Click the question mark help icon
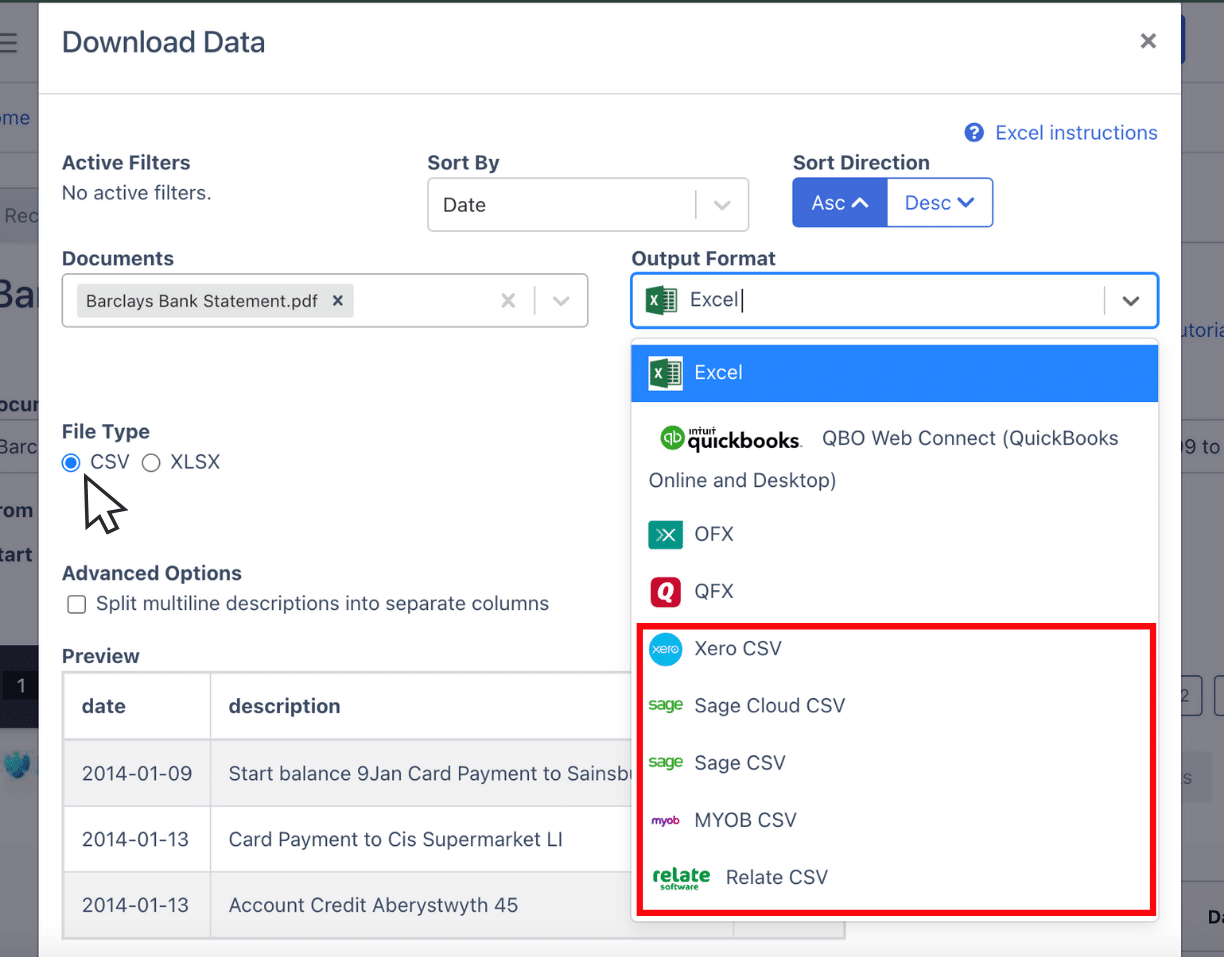This screenshot has width=1224, height=958. click(x=974, y=133)
